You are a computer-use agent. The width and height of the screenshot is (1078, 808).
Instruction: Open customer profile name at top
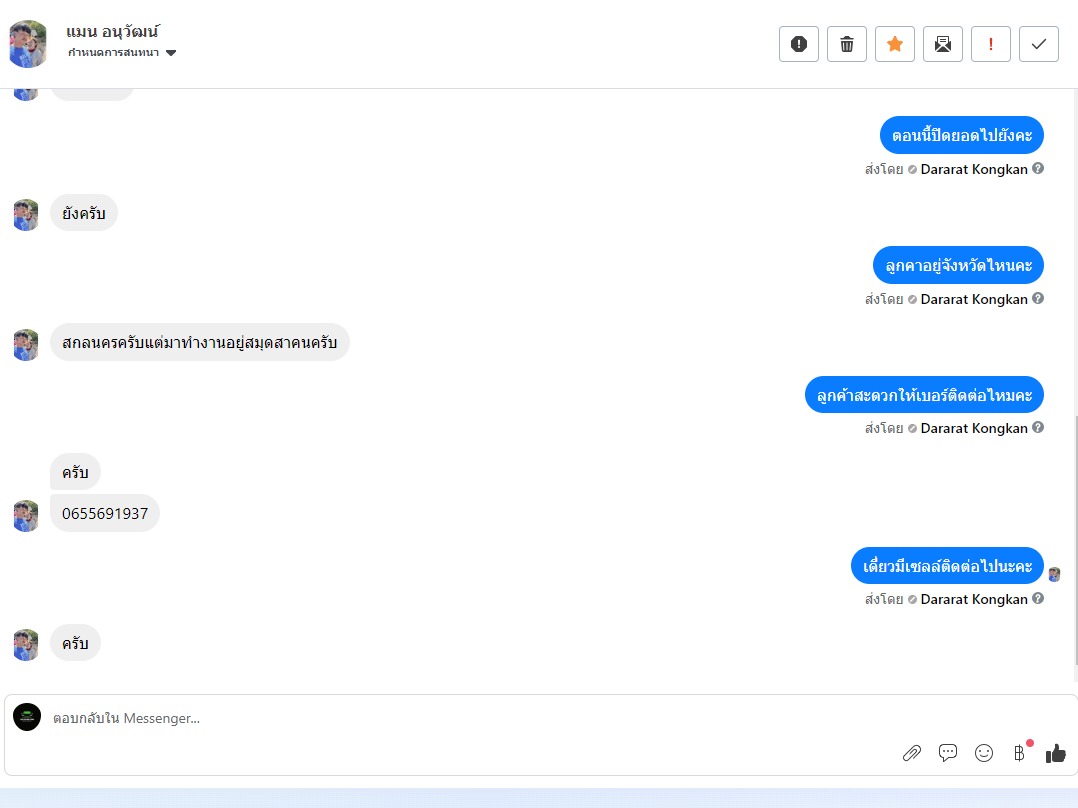(113, 32)
